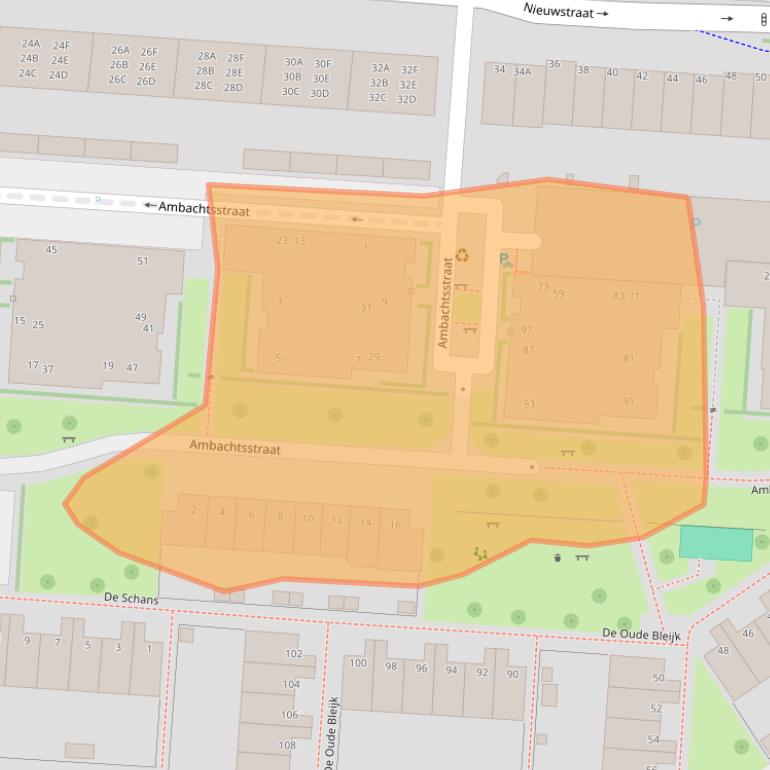
Task: Select the building numbered 45
Action: click(51, 250)
